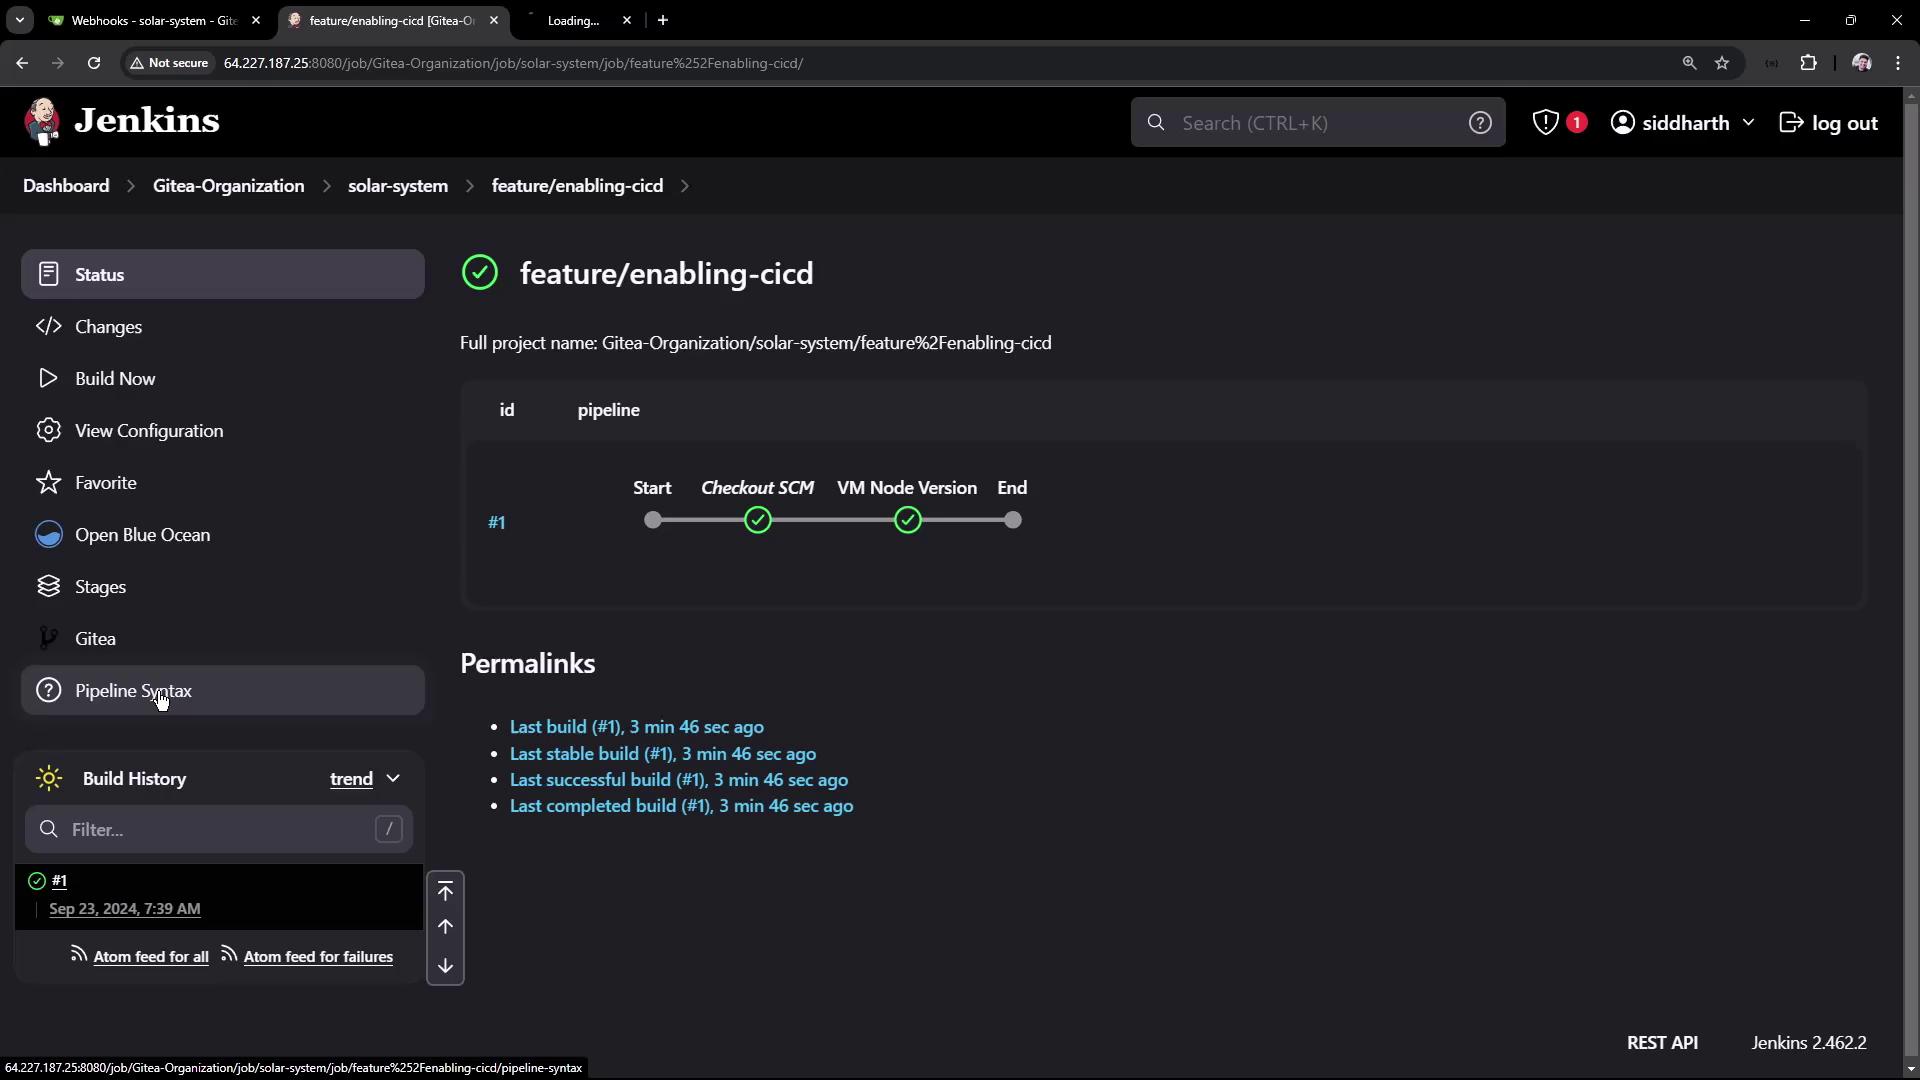Open the Stages sidebar item

[x=100, y=587]
